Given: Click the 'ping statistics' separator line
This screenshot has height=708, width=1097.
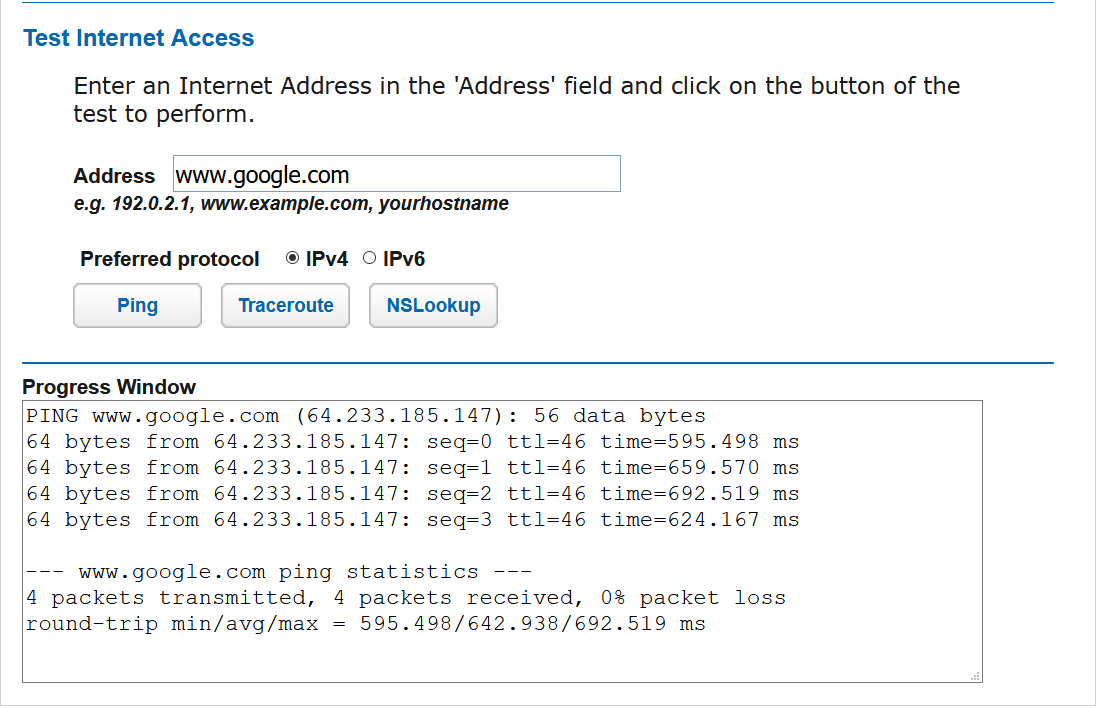Looking at the screenshot, I should (x=279, y=572).
